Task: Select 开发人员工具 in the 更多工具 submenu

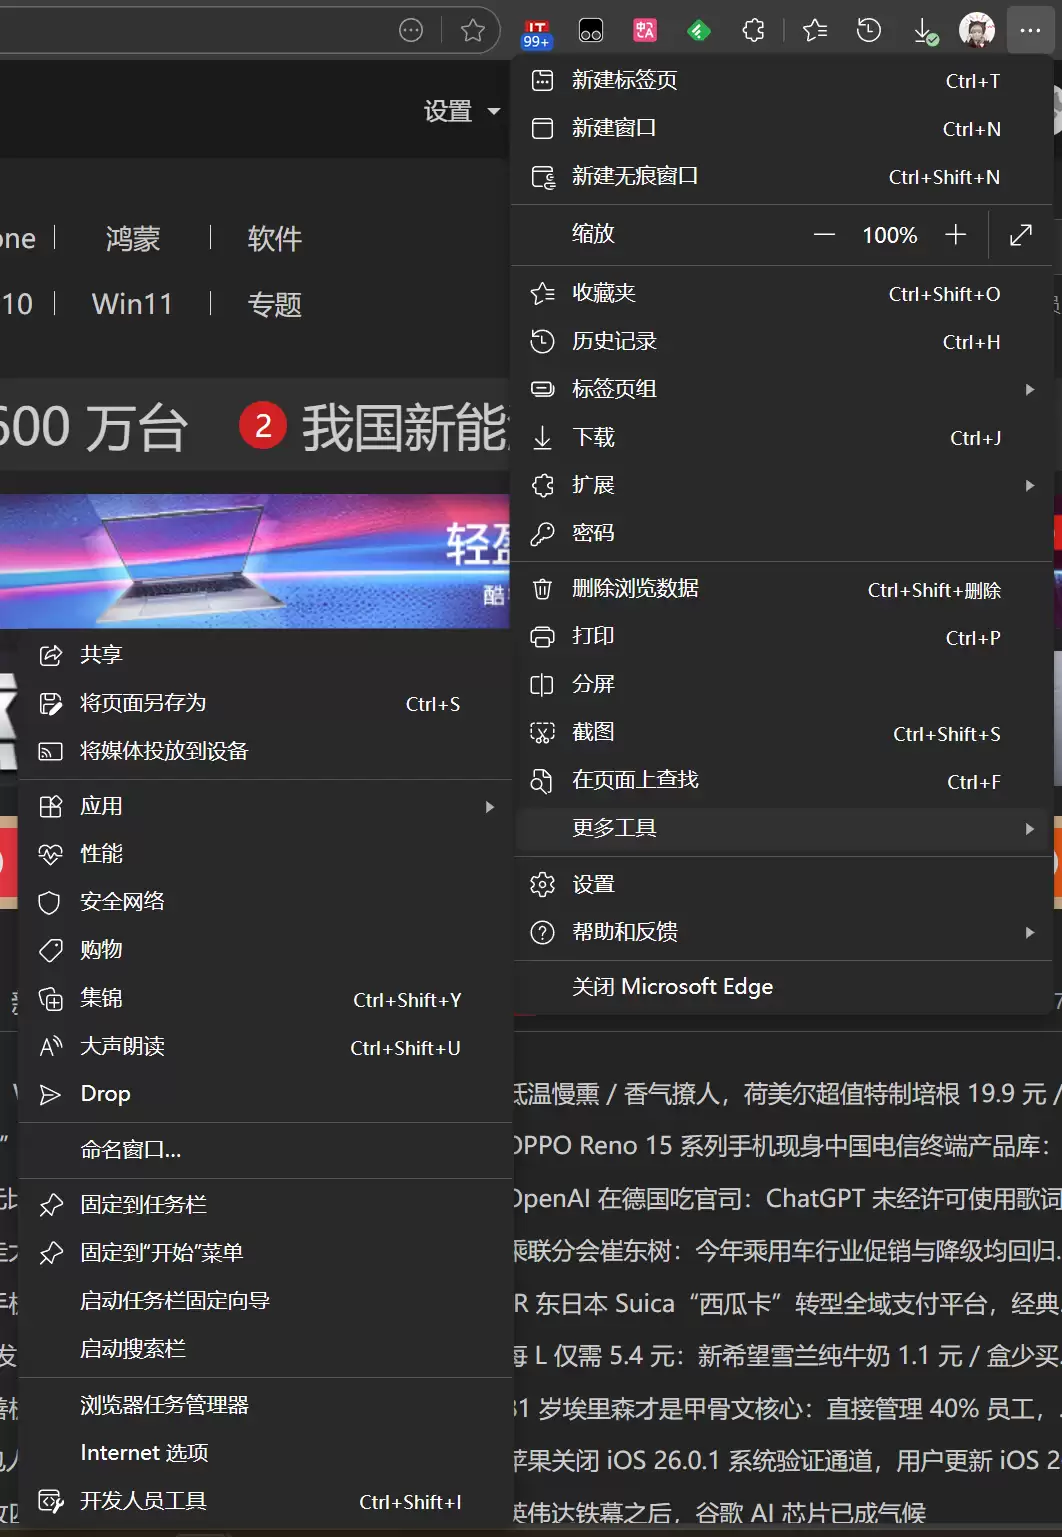Action: pos(143,1501)
